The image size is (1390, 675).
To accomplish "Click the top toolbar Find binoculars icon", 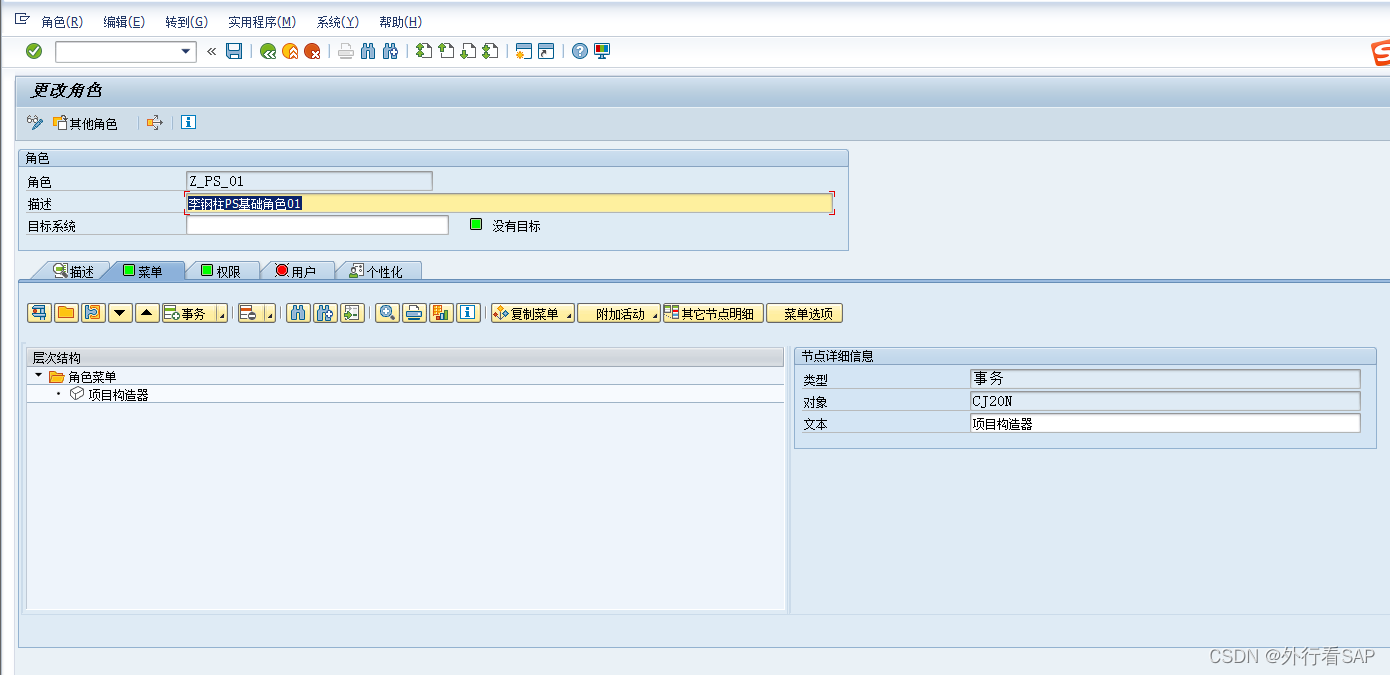I will (368, 52).
